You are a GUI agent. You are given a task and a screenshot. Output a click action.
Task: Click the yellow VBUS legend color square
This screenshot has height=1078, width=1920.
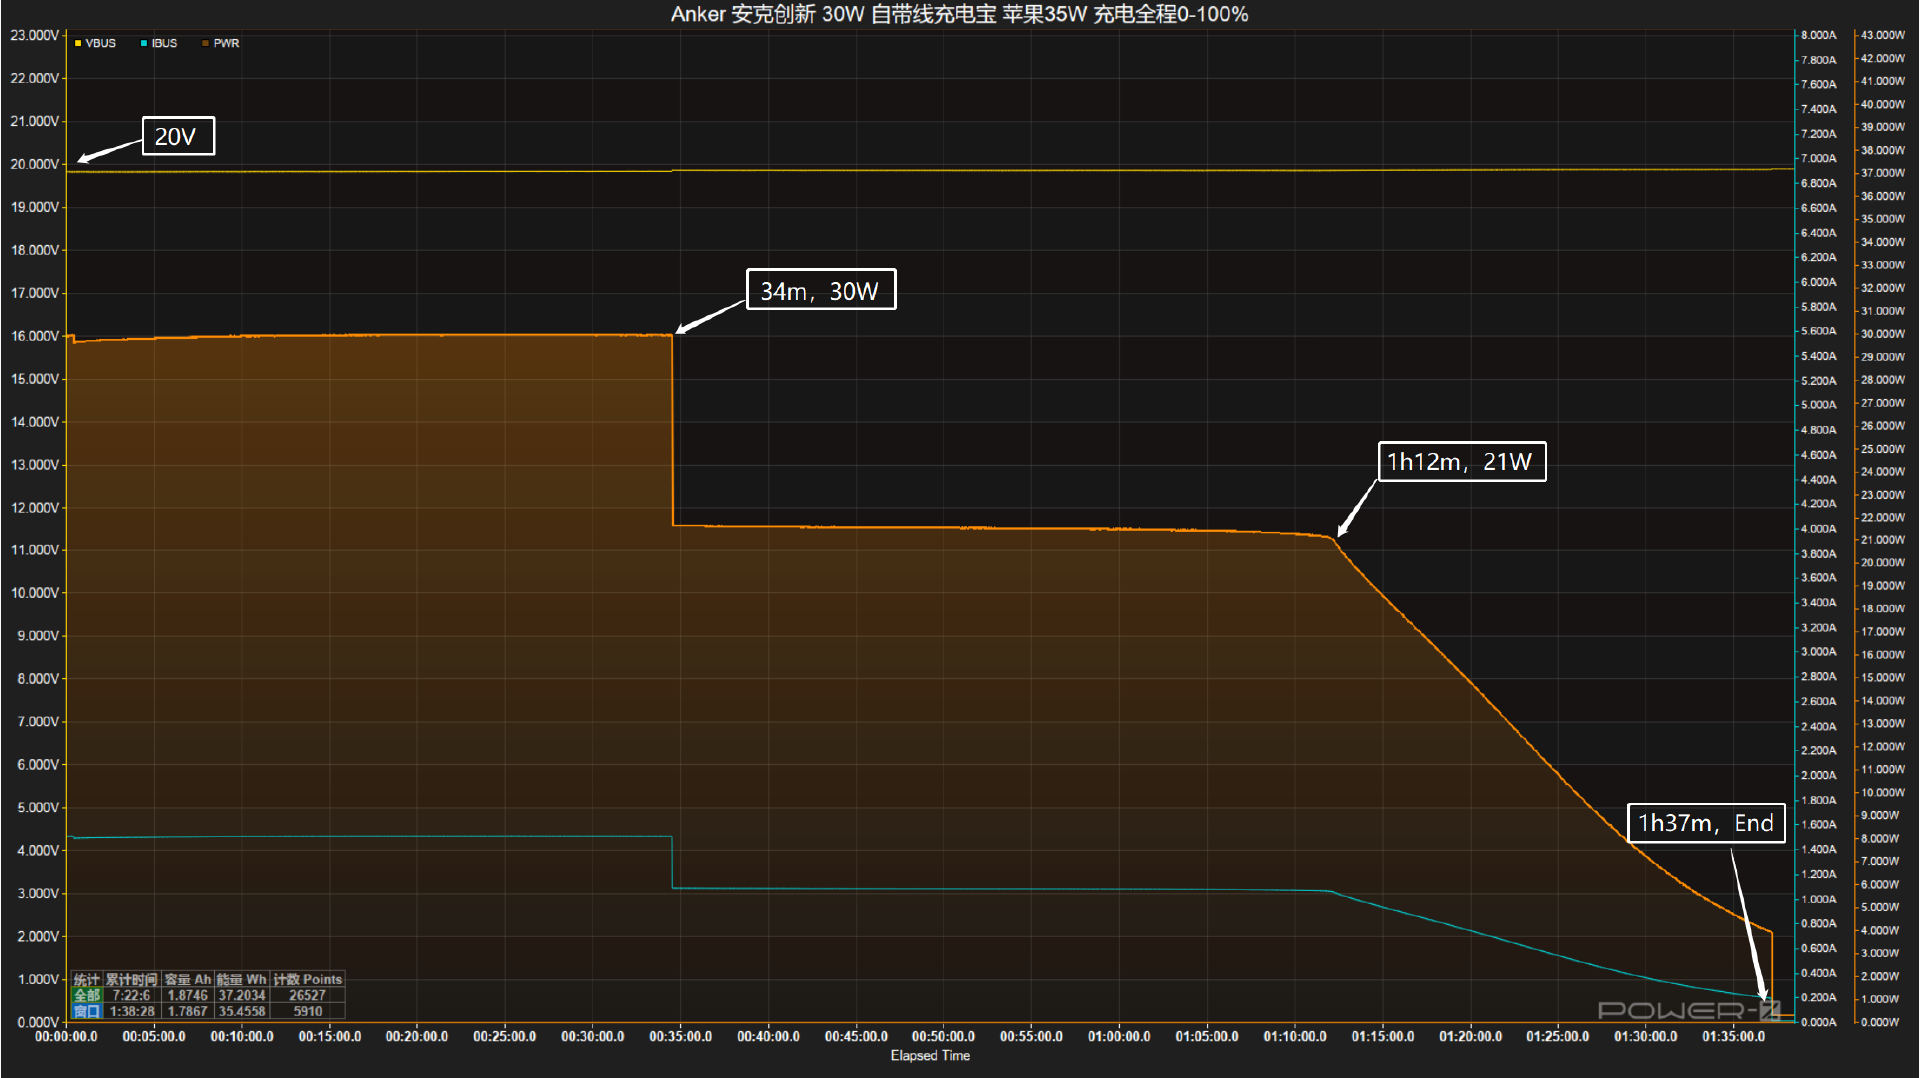pyautogui.click(x=78, y=44)
